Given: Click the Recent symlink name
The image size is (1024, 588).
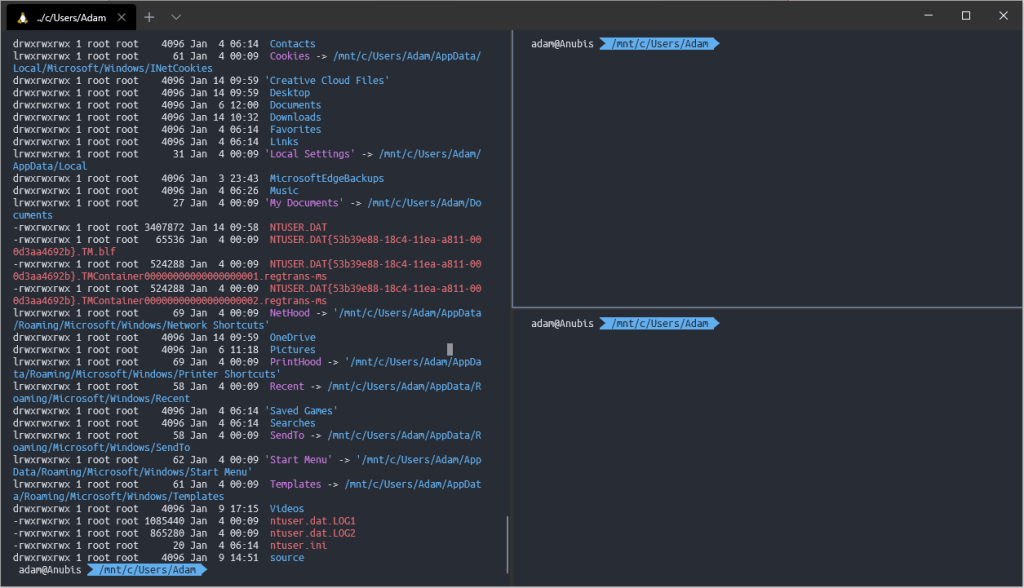Looking at the screenshot, I should (x=287, y=387).
